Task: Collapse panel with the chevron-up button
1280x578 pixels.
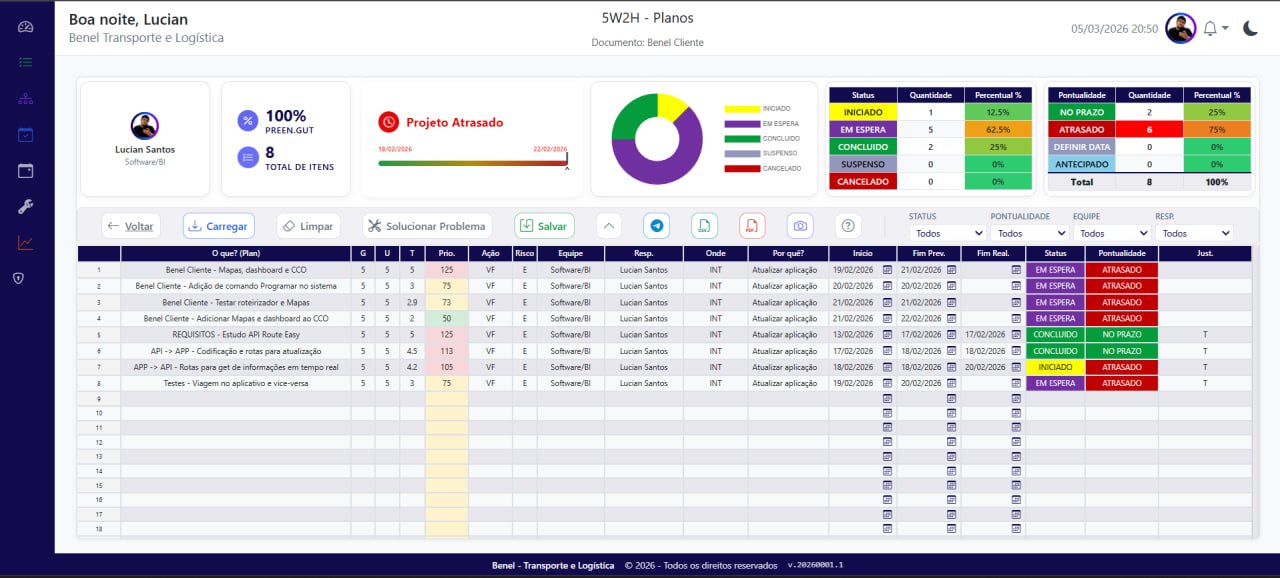Action: tap(609, 226)
